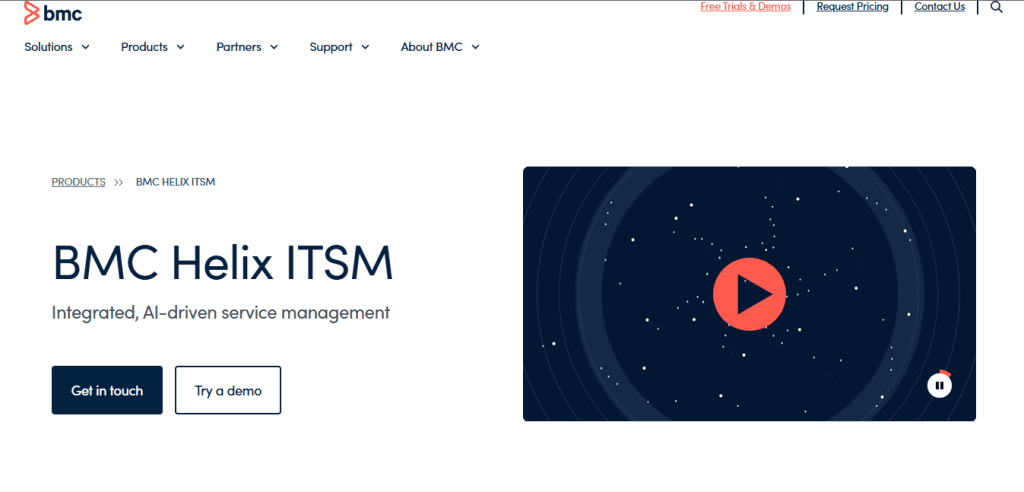Open the search magnifier icon
The width and height of the screenshot is (1024, 492).
tap(997, 7)
